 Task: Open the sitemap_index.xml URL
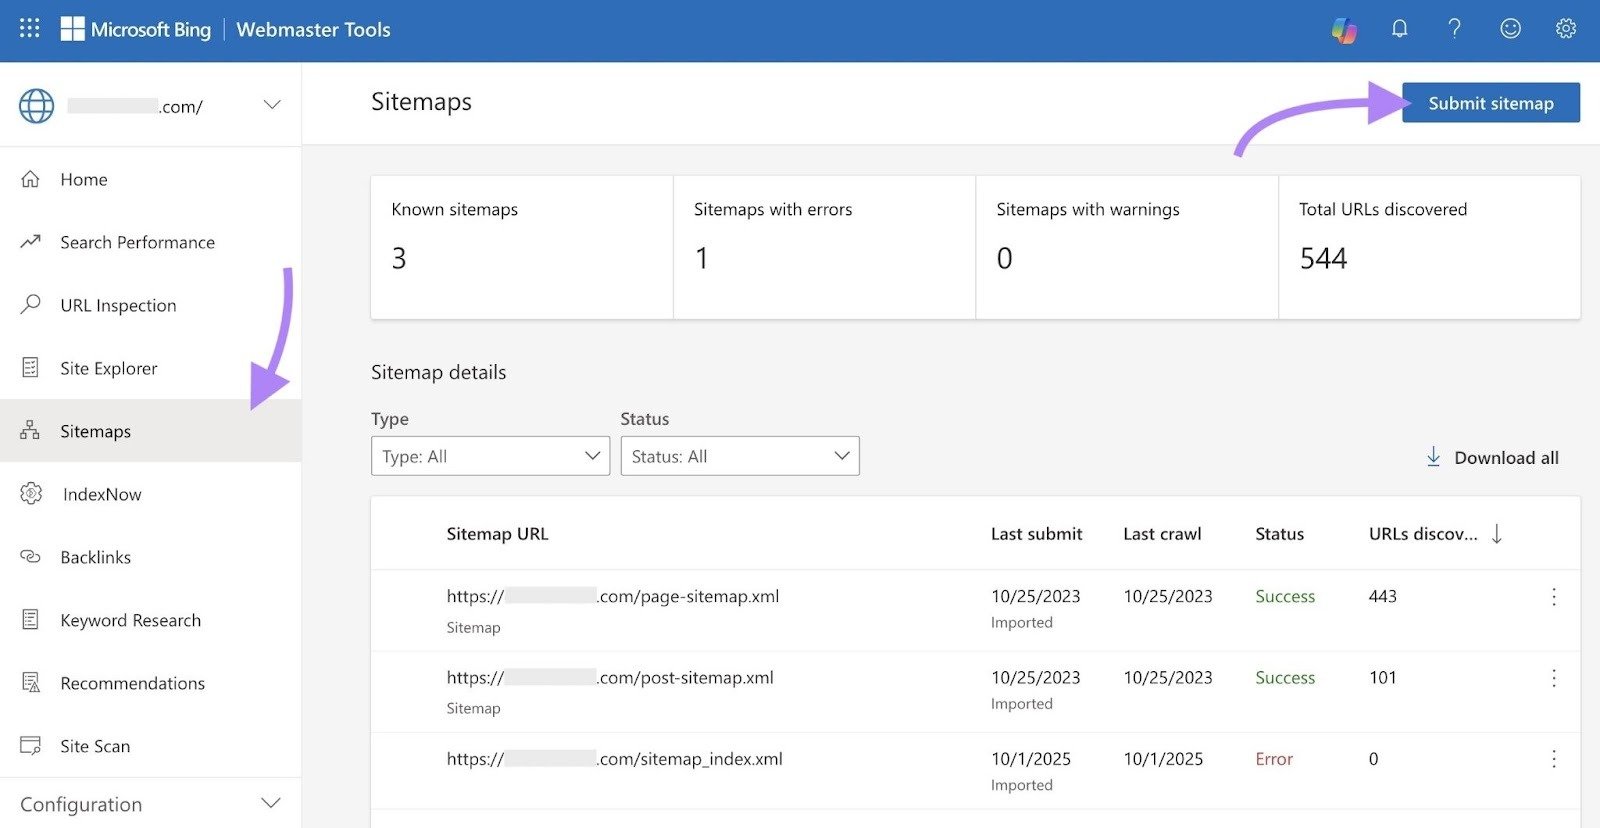pos(614,758)
